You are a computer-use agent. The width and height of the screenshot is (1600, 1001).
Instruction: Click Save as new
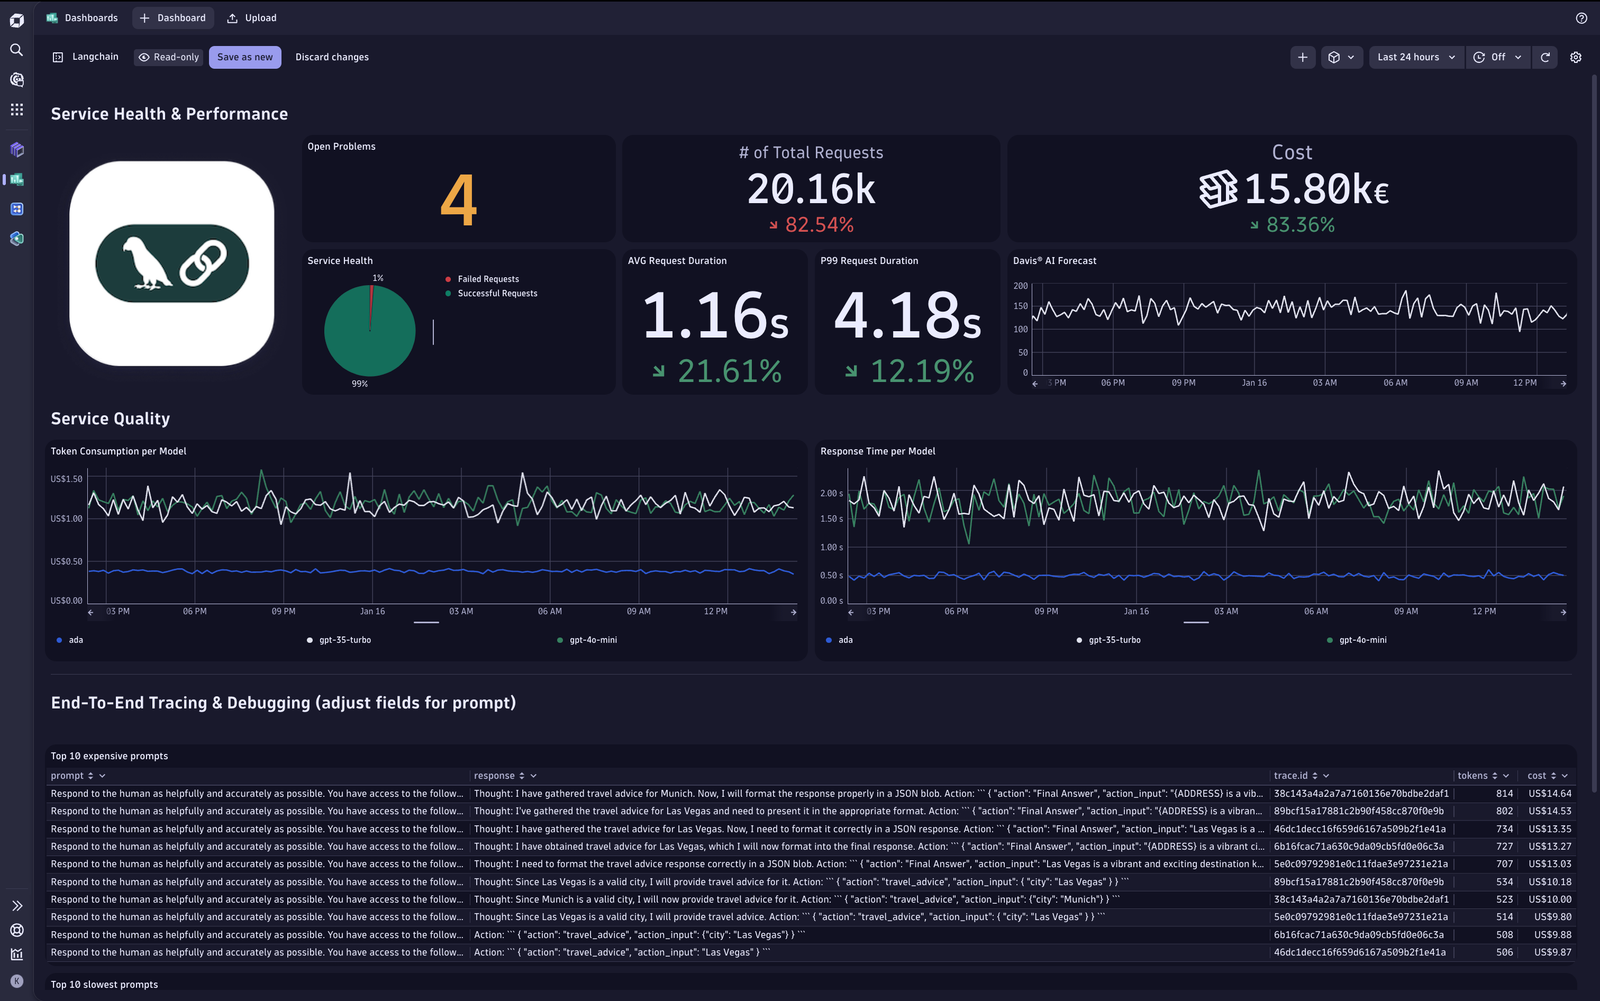pyautogui.click(x=245, y=57)
